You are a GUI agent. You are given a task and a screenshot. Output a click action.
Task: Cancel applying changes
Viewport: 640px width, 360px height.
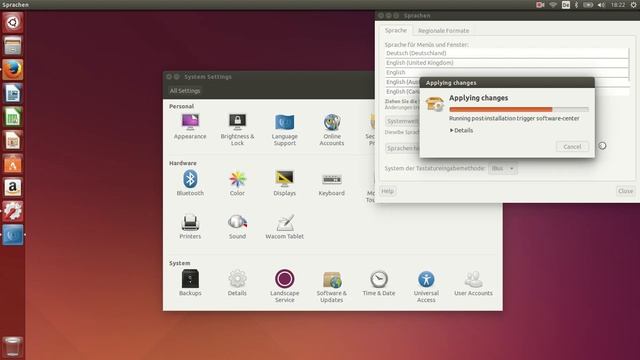tap(572, 147)
